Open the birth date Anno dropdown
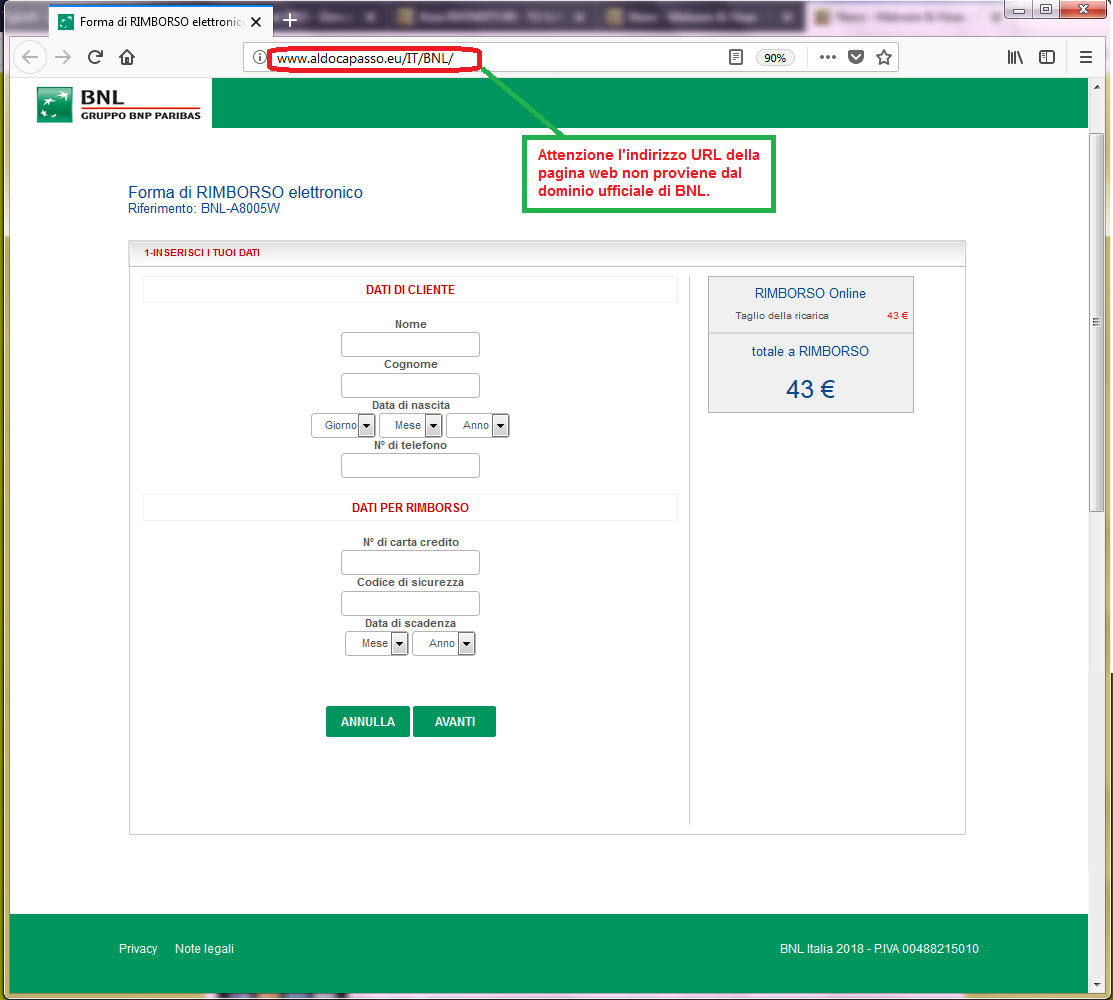Screen dimensions: 1113x1000 coord(478,426)
